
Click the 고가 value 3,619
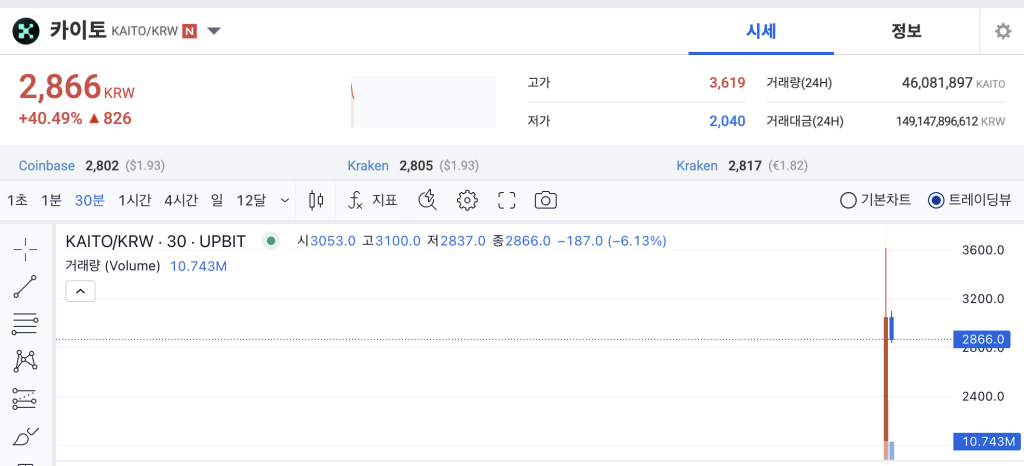click(727, 83)
